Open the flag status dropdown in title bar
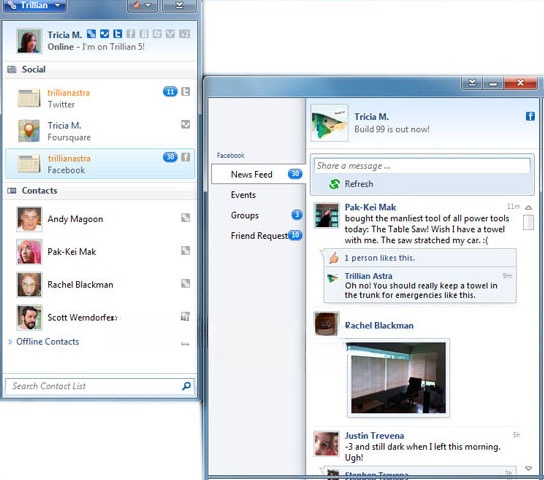 pyautogui.click(x=142, y=6)
